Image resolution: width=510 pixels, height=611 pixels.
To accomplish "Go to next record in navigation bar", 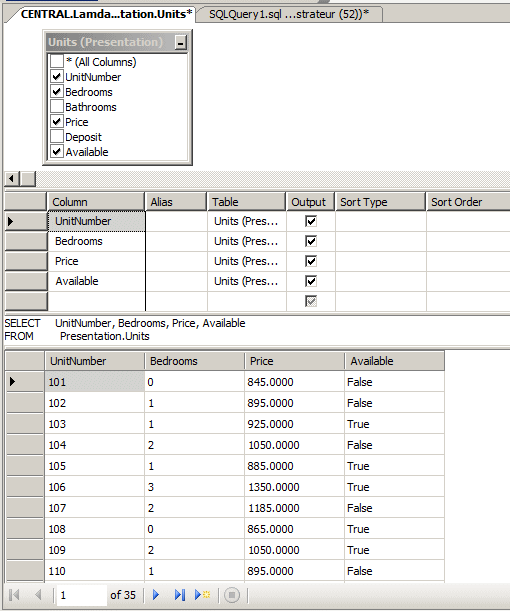I will 156,595.
